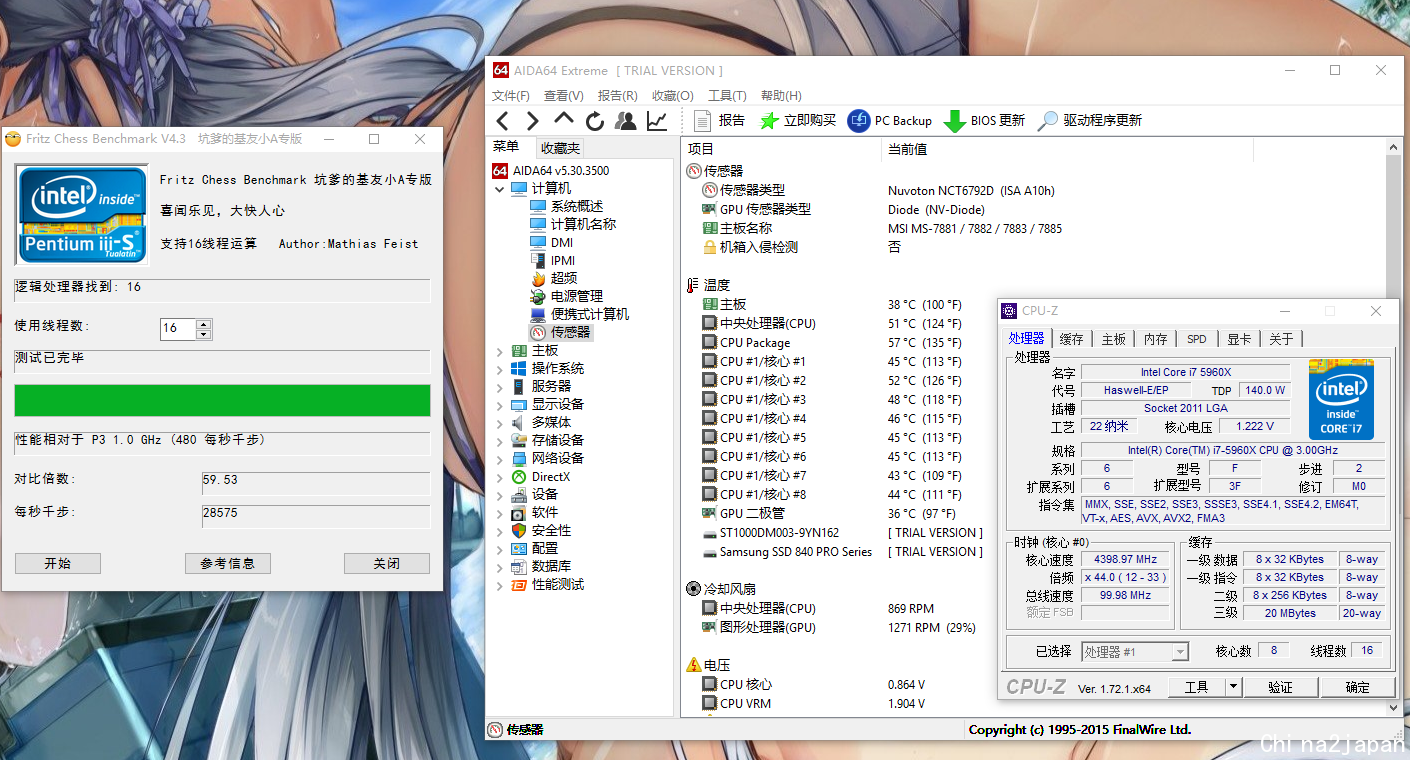1410x760 pixels.
Task: Open AIDA64 user management icon
Action: pos(626,121)
